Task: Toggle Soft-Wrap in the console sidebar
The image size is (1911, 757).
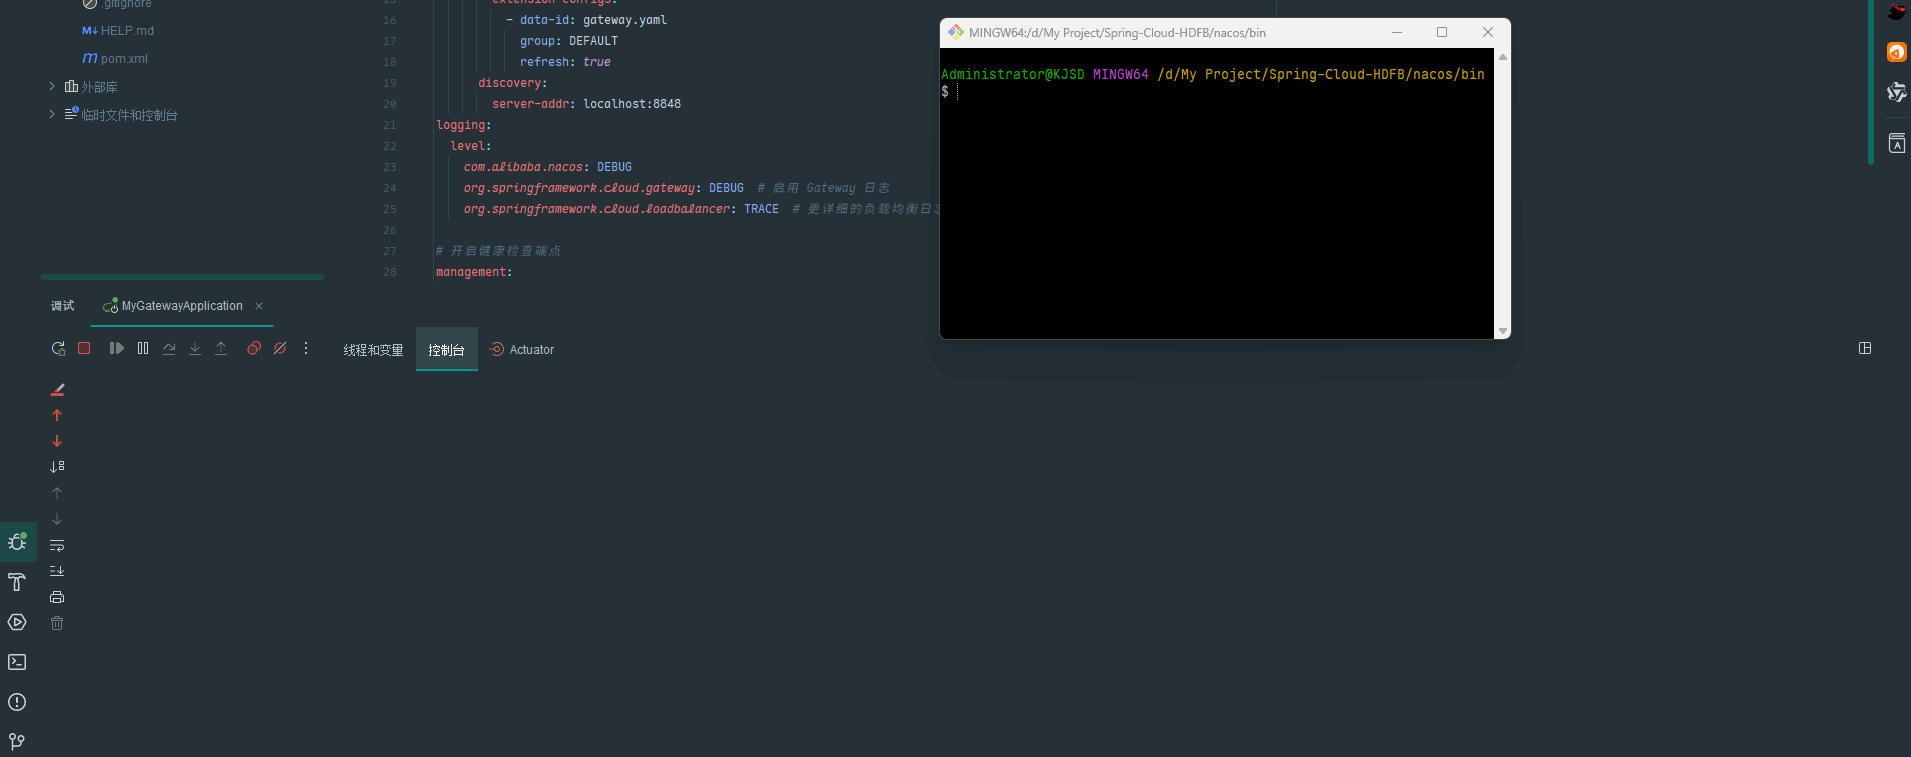Action: click(x=57, y=546)
